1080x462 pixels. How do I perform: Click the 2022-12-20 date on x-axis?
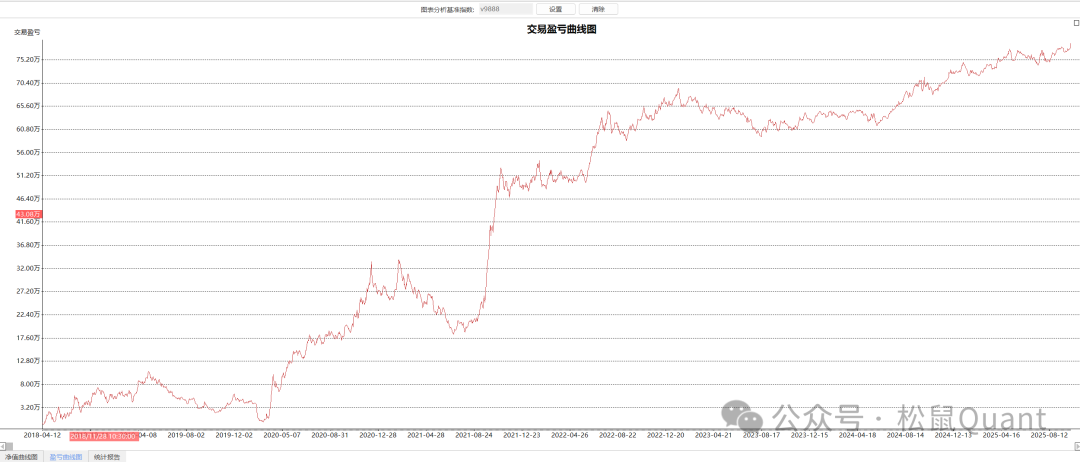(666, 435)
